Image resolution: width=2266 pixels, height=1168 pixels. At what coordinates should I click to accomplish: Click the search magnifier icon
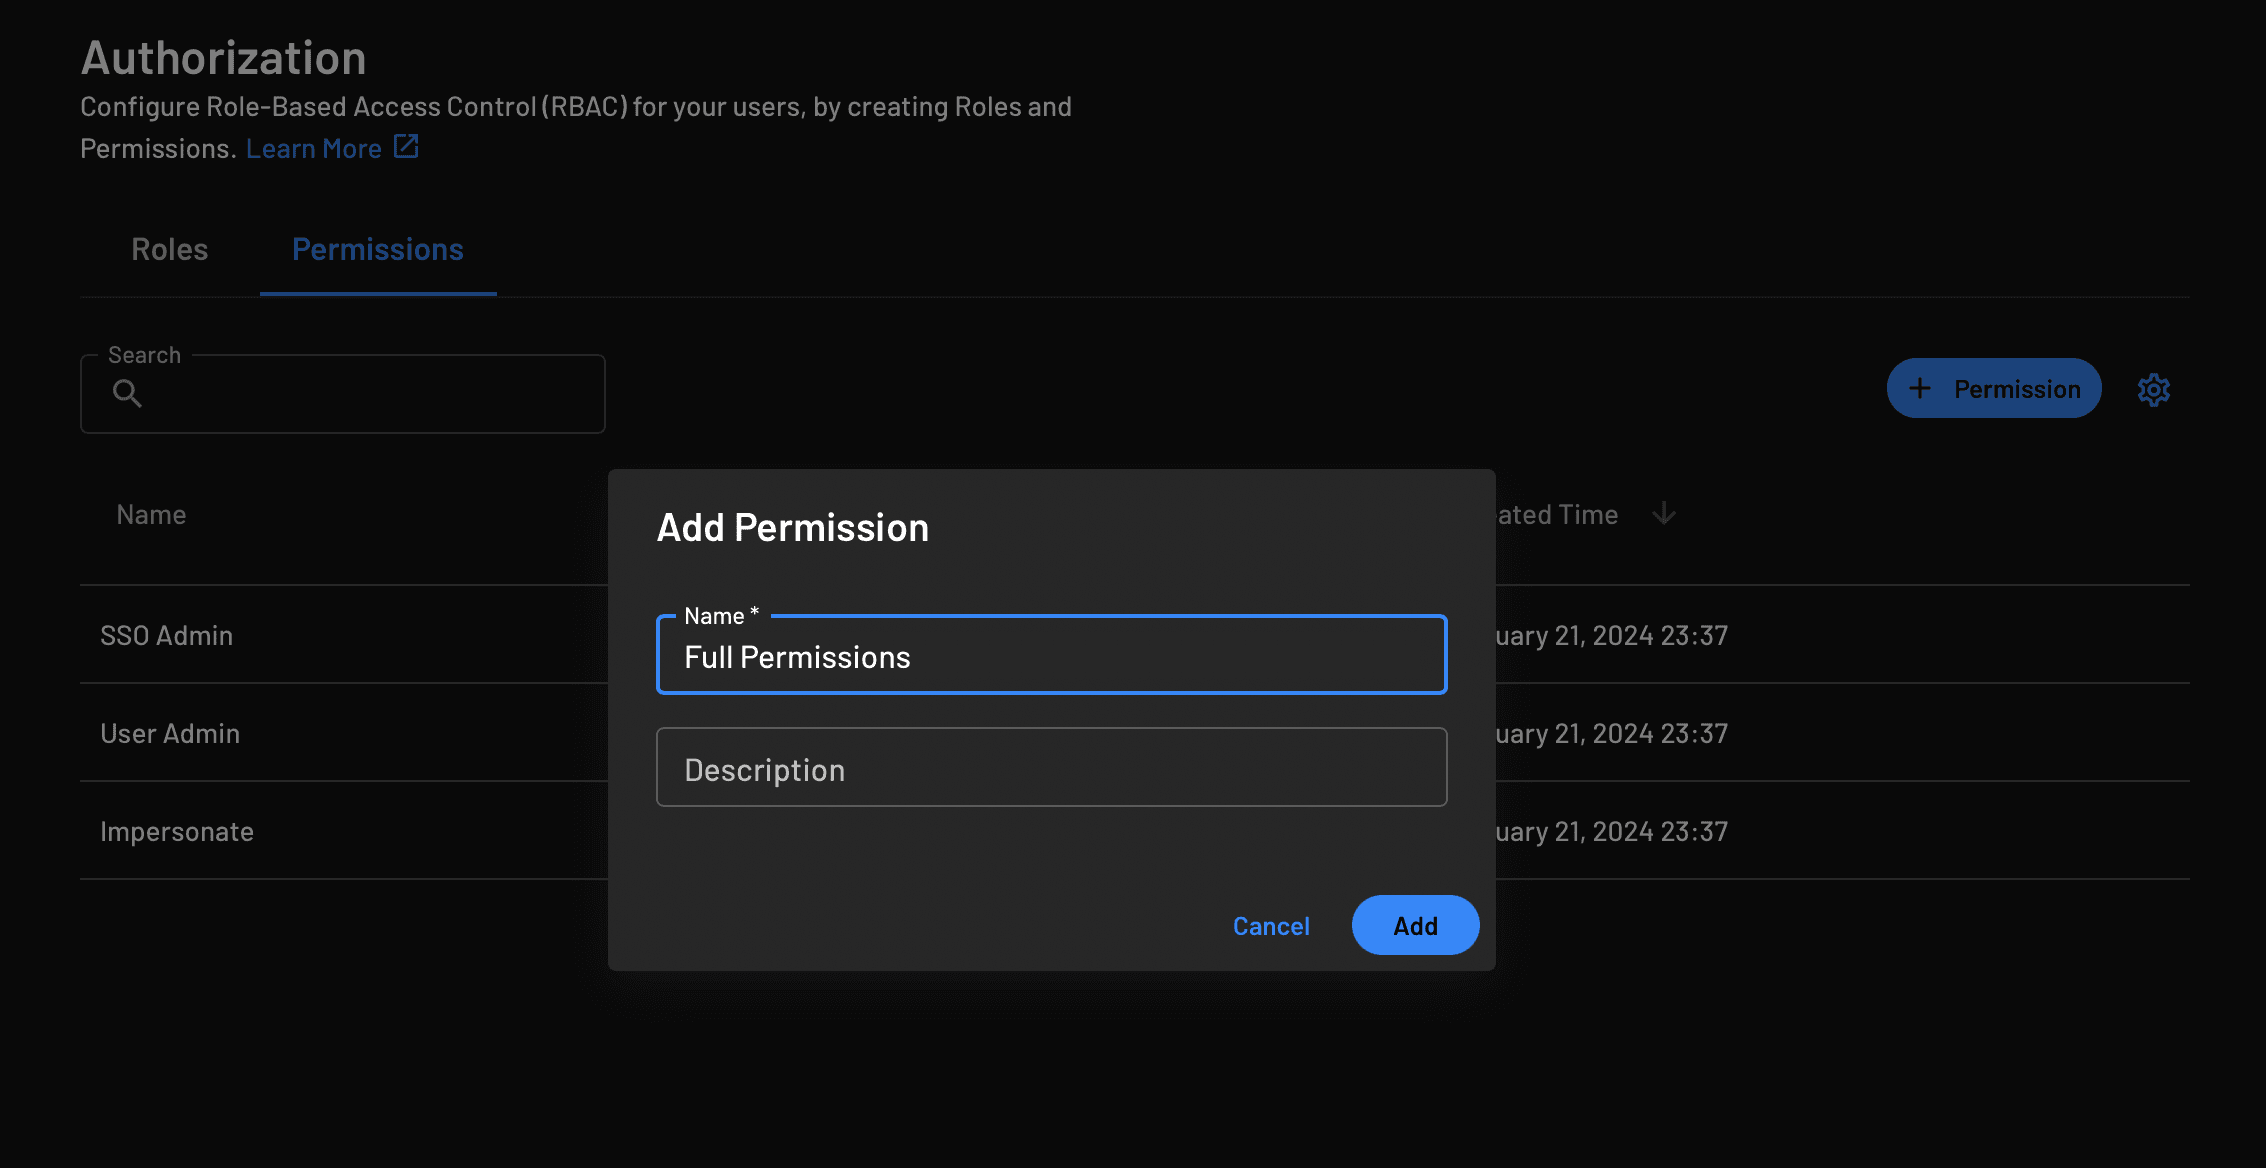pos(127,393)
